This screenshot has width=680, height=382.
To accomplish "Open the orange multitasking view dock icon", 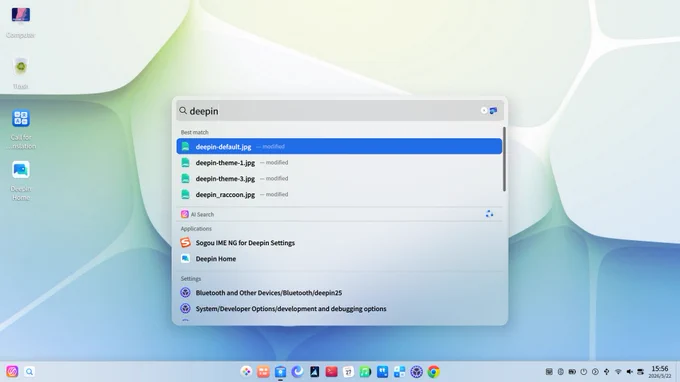I will click(263, 372).
